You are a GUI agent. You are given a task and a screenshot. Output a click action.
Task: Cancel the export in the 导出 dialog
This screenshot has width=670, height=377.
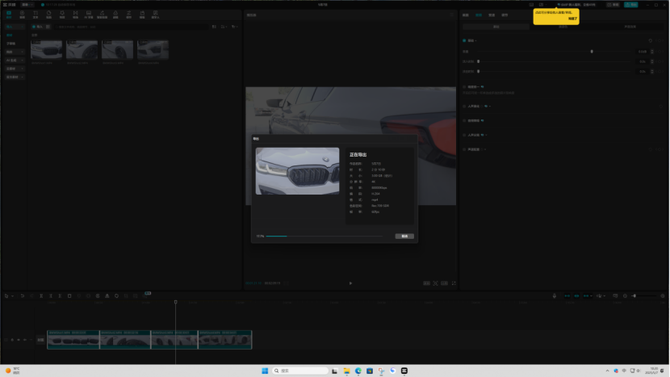coord(404,236)
